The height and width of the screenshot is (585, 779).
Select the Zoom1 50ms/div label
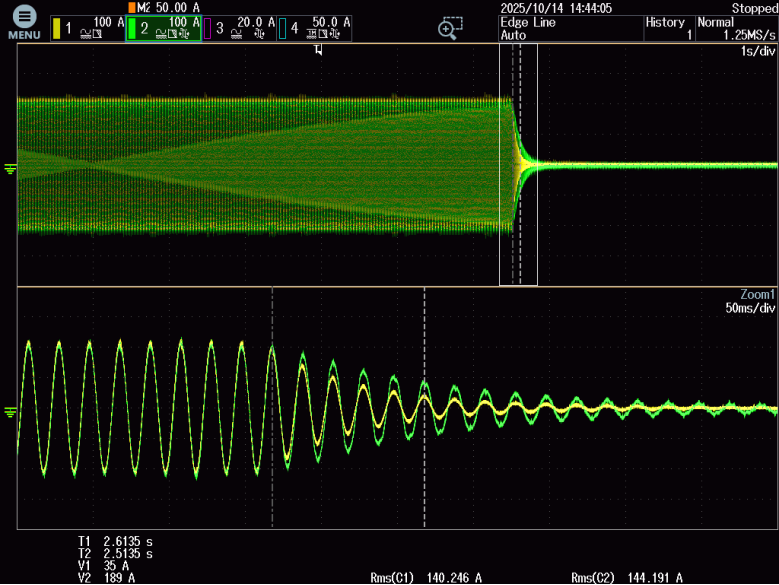753,301
